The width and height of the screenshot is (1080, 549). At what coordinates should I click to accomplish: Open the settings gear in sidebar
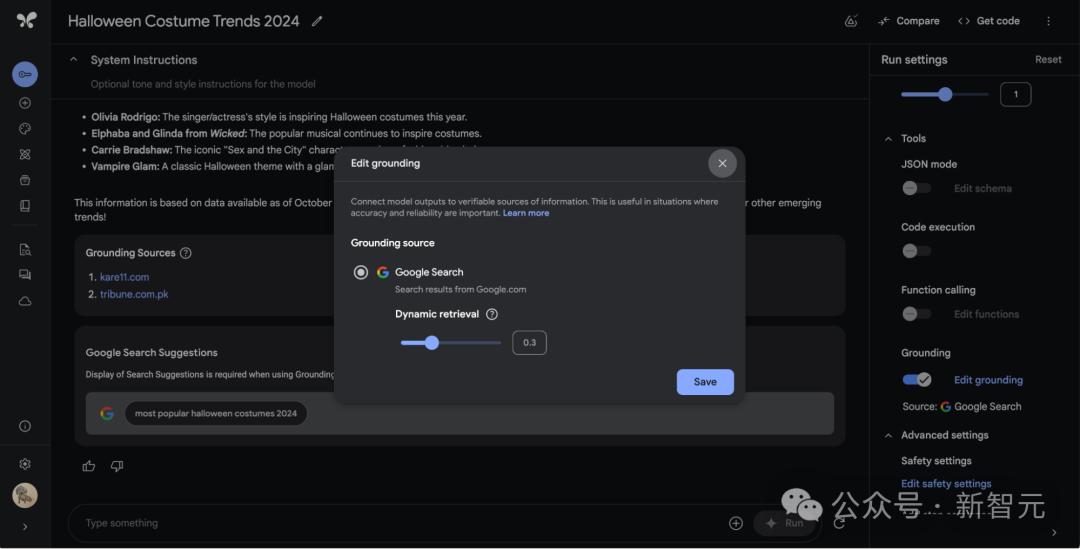(x=25, y=464)
